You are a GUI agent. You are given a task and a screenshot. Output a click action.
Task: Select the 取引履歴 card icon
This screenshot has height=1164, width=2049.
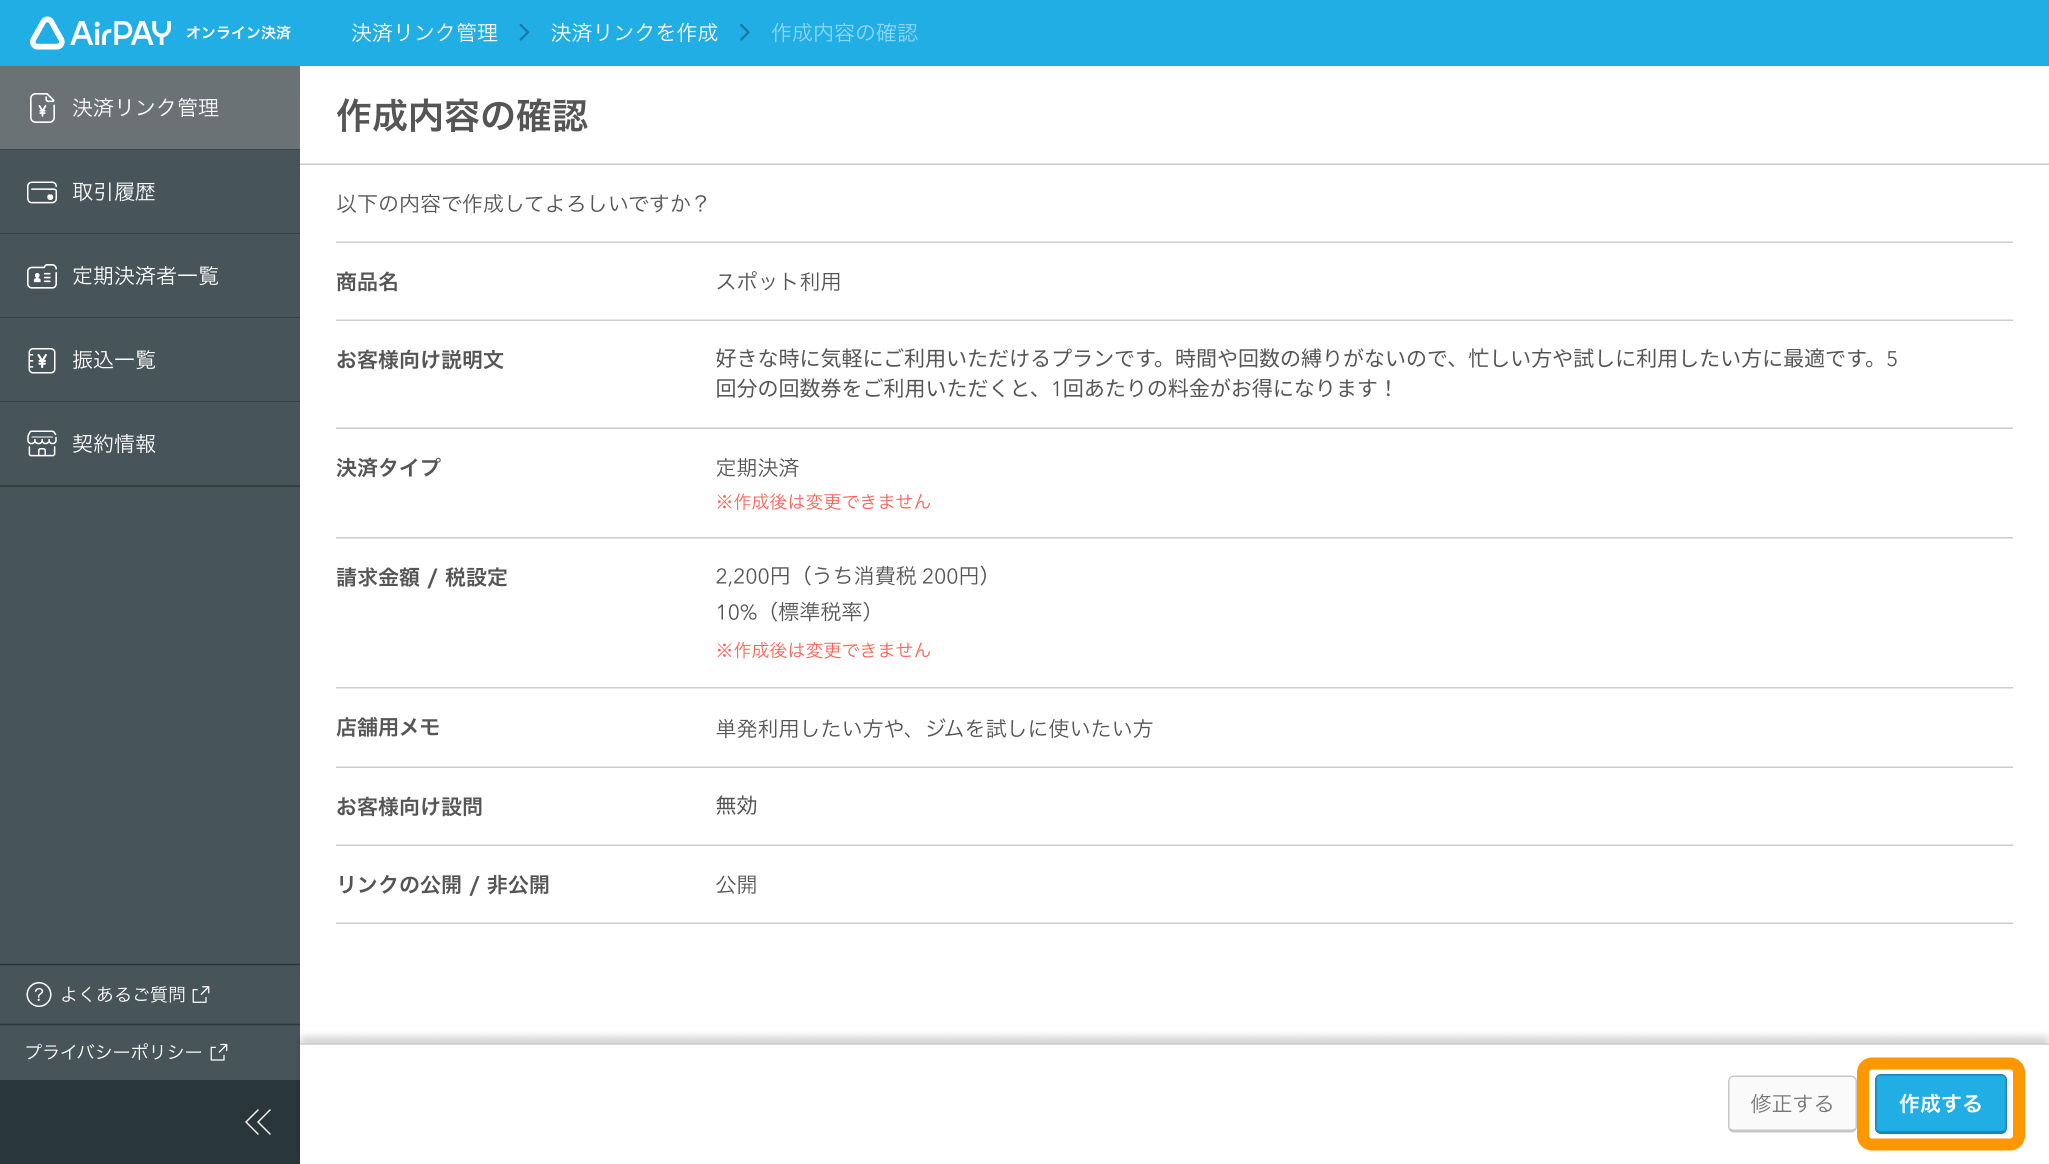pyautogui.click(x=41, y=191)
